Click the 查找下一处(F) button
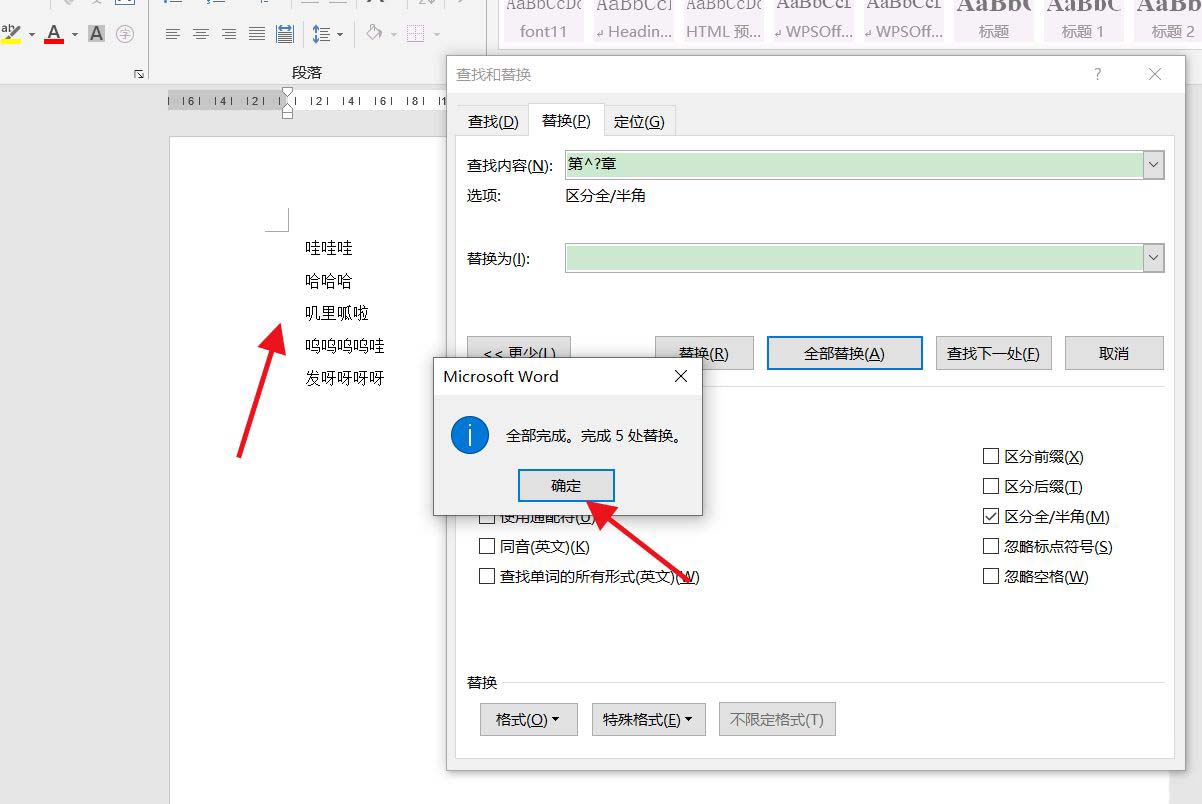Viewport: 1202px width, 804px height. 993,353
